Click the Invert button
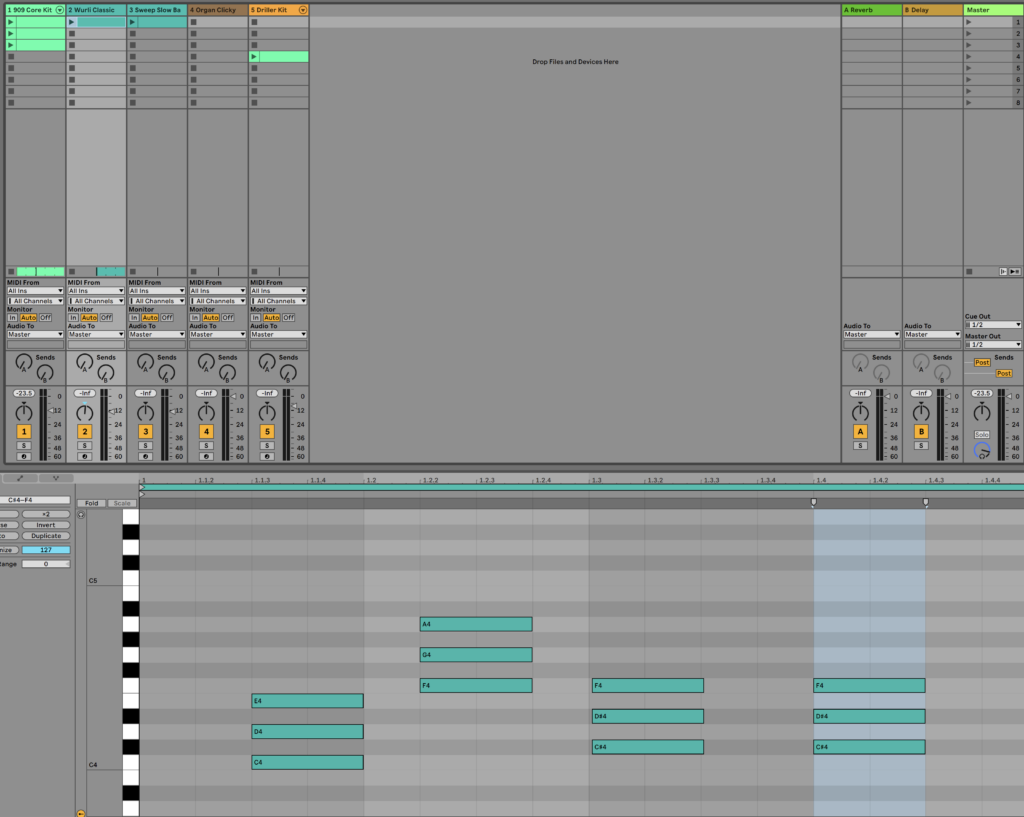 point(46,525)
